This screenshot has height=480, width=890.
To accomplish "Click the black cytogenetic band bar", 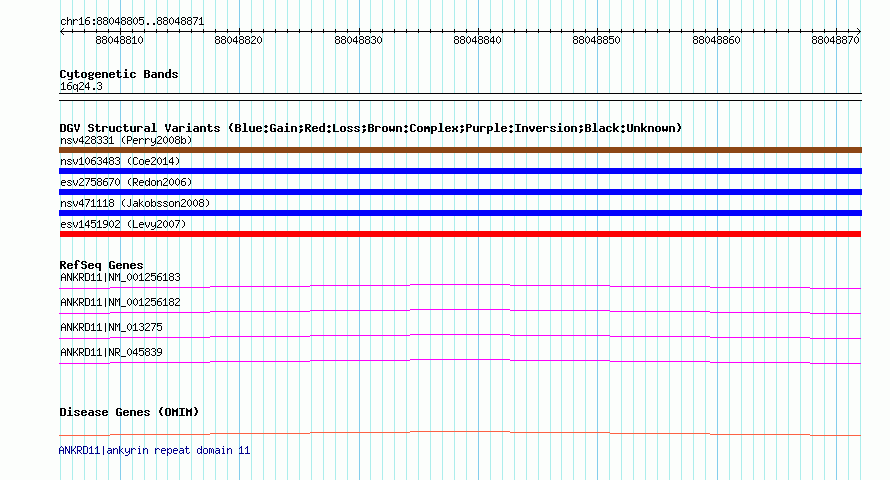I will pos(460,97).
